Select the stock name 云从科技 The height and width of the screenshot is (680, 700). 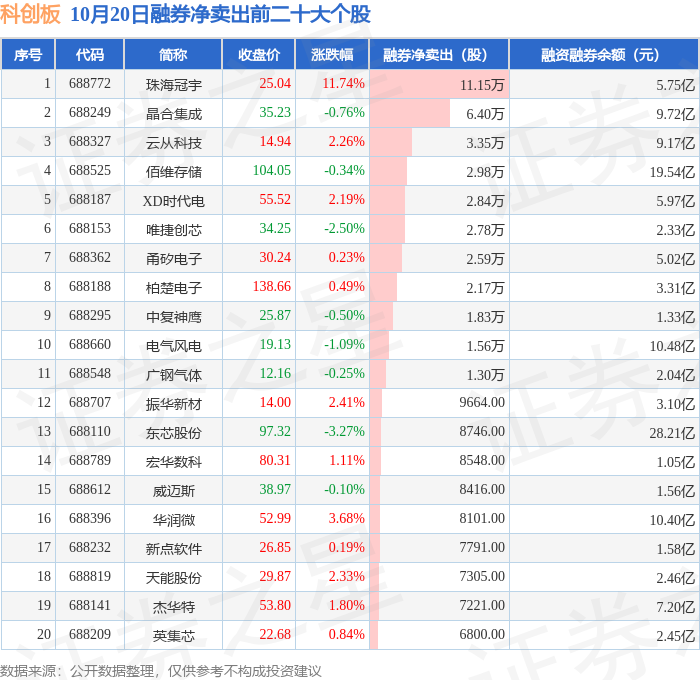coord(174,143)
